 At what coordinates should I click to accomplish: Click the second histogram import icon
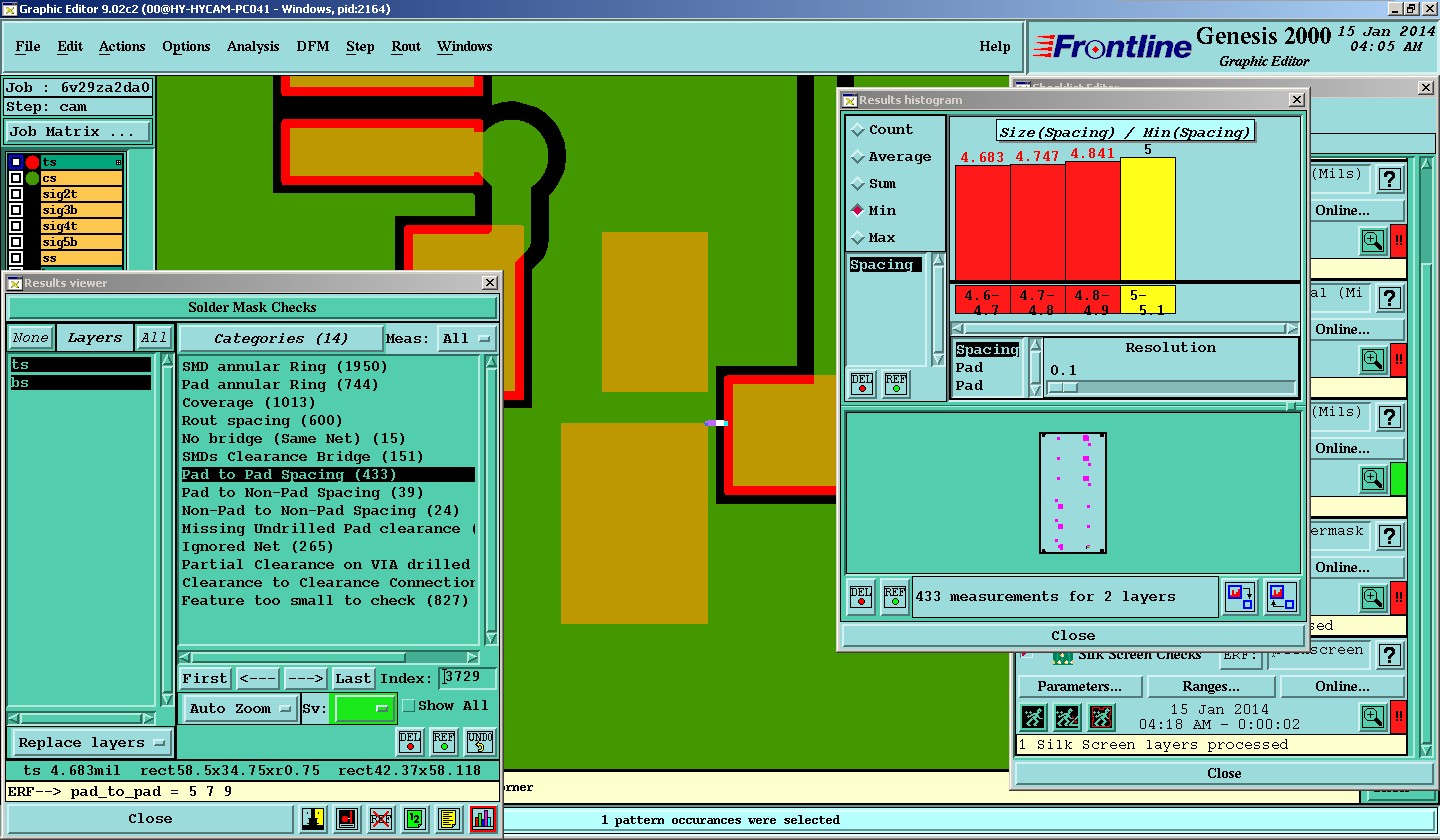(x=1281, y=597)
